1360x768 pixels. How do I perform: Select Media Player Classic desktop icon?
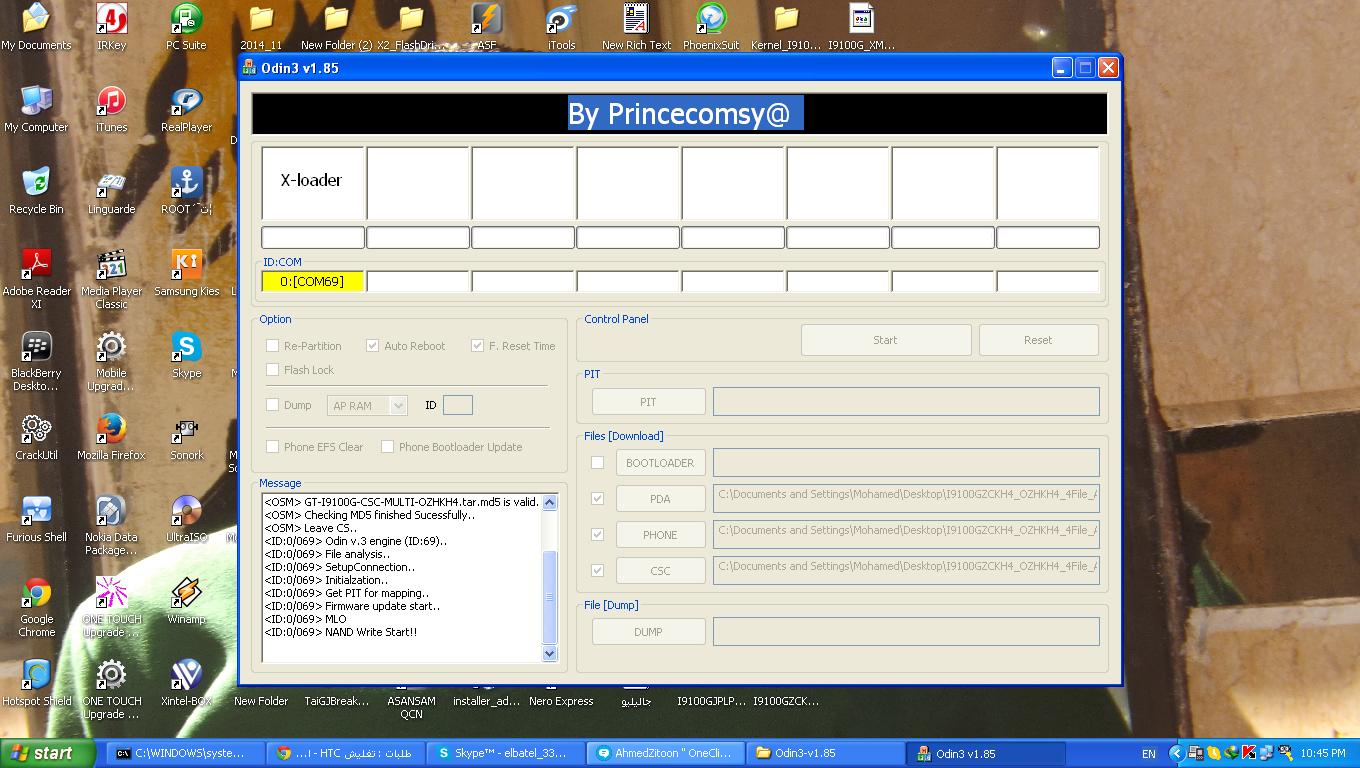click(111, 279)
